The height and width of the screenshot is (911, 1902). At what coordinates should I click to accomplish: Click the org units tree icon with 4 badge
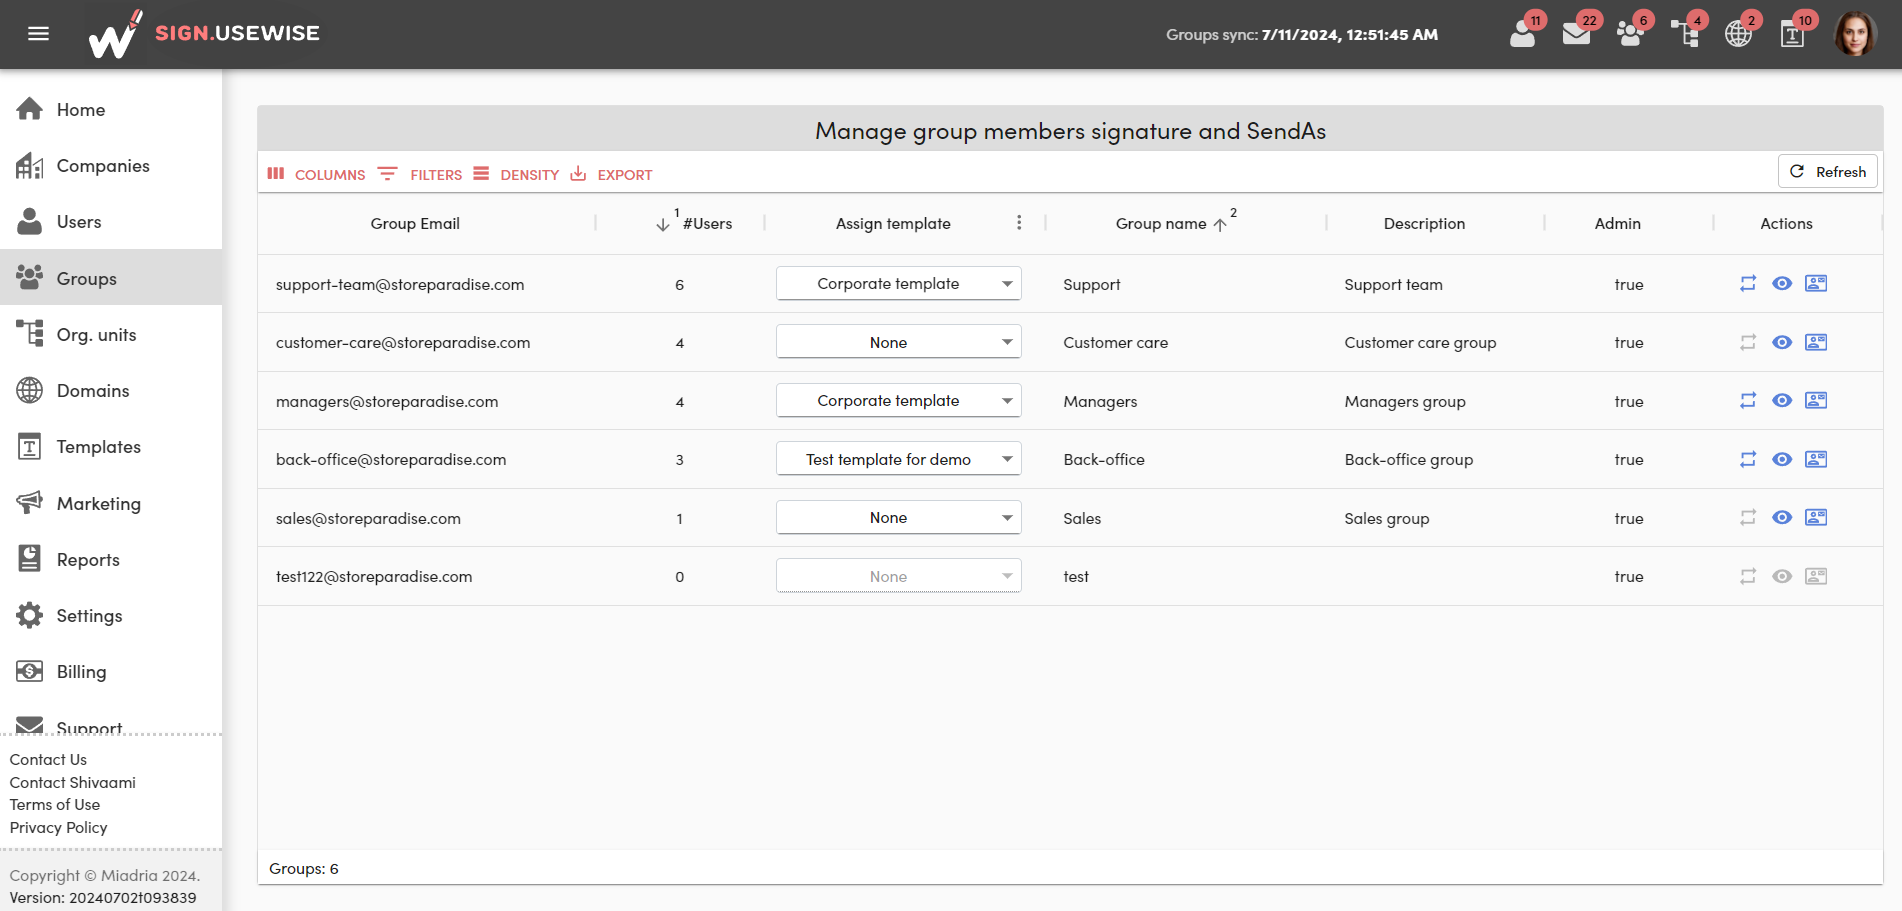click(1685, 33)
